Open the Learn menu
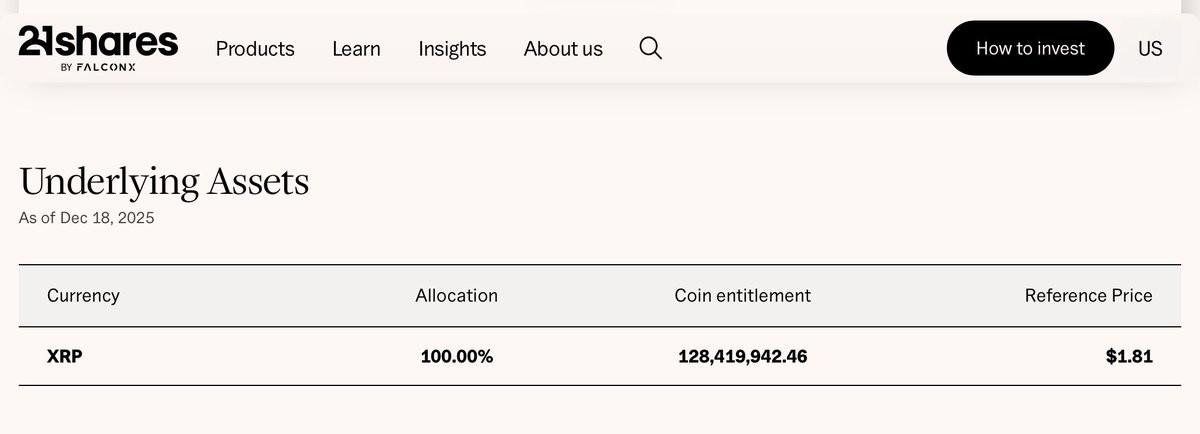 [356, 48]
